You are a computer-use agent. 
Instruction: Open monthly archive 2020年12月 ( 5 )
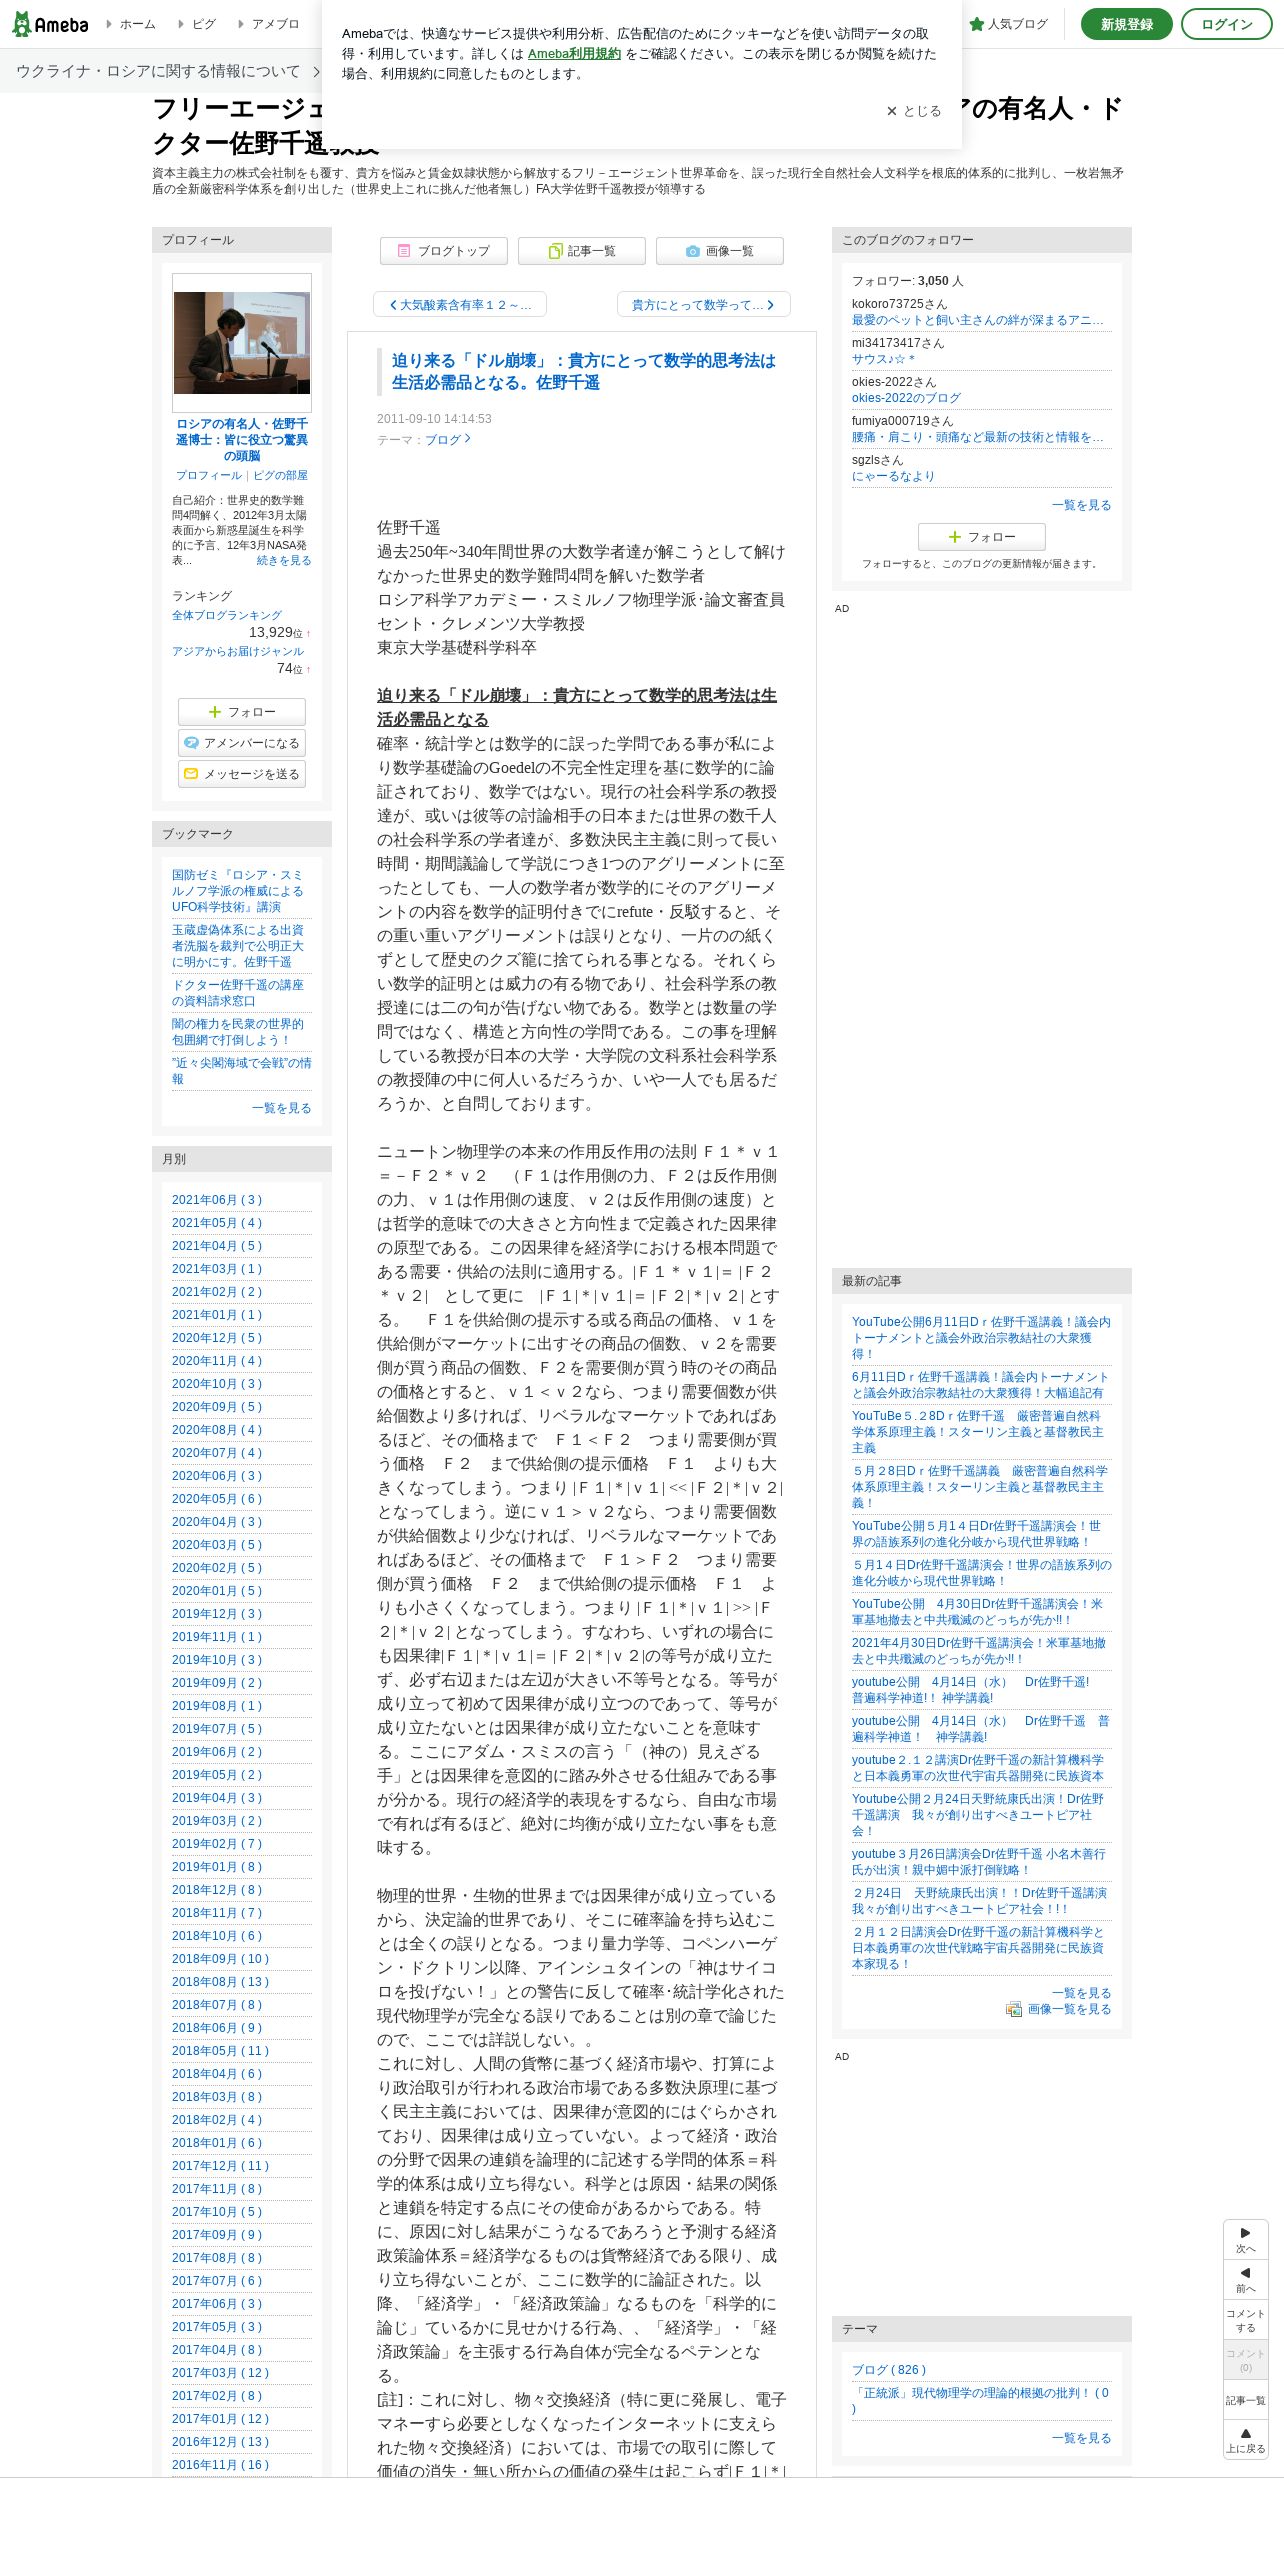(x=217, y=1338)
